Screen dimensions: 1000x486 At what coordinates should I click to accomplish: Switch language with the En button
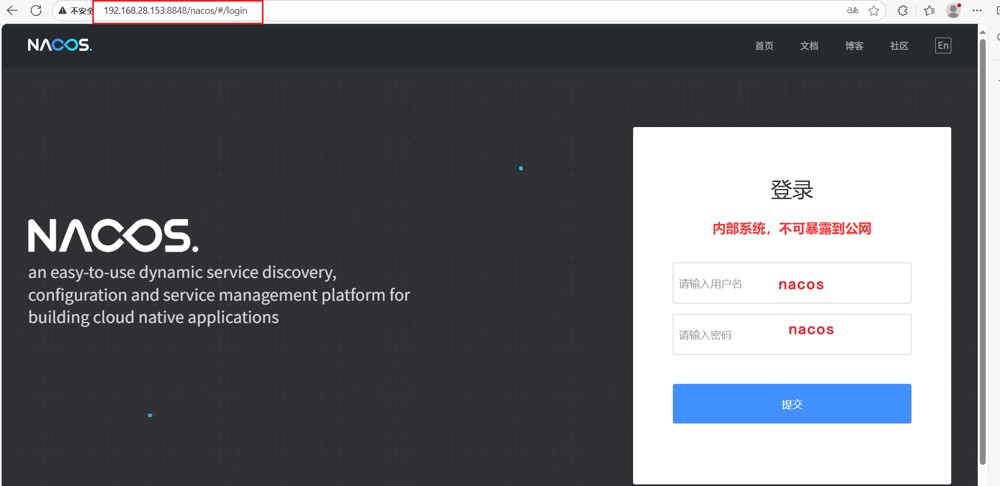pos(943,45)
